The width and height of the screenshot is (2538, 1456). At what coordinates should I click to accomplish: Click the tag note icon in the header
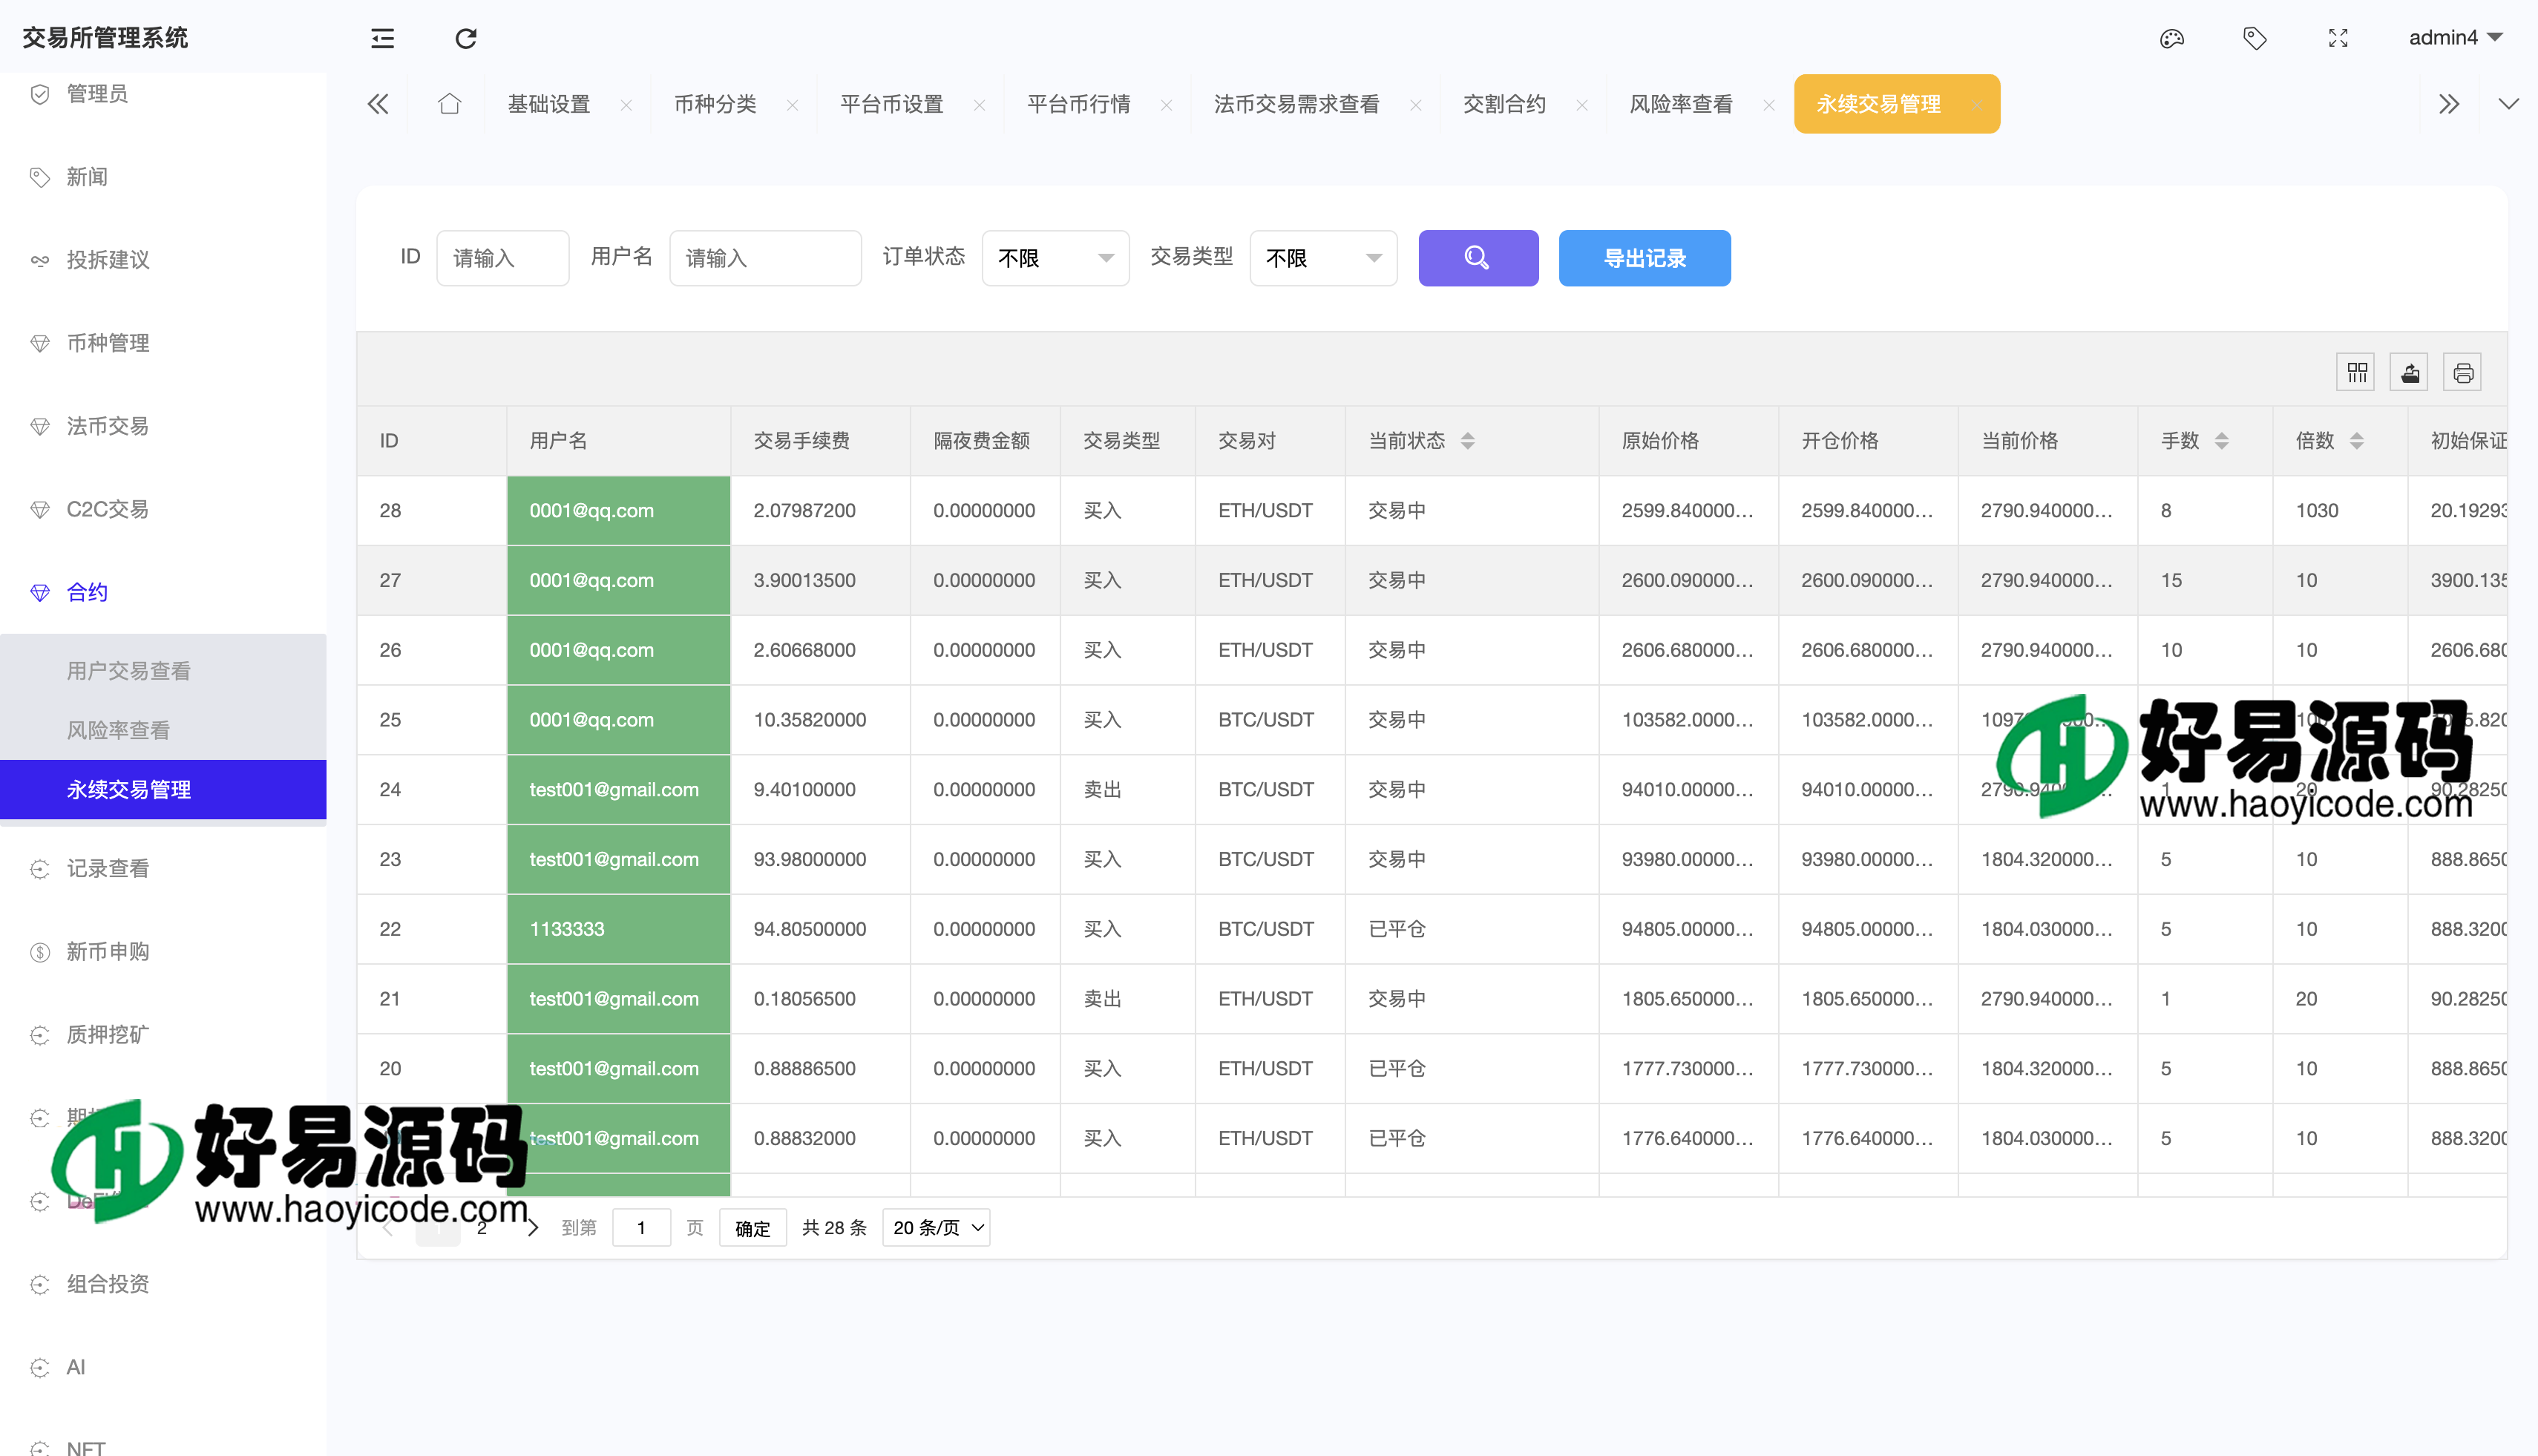tap(2254, 38)
